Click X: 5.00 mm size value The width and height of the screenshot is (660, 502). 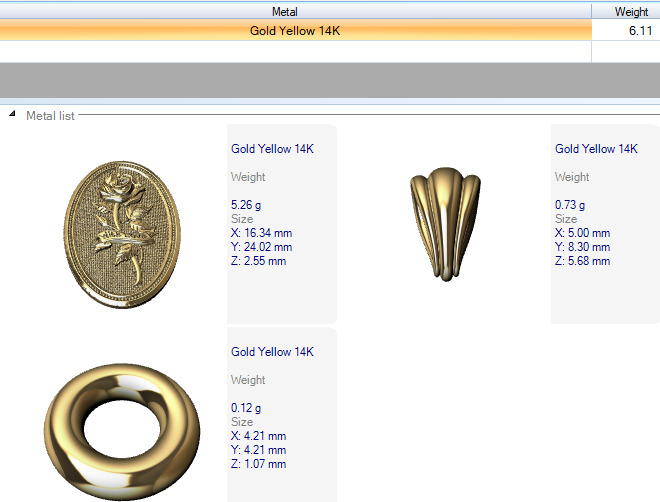point(583,233)
